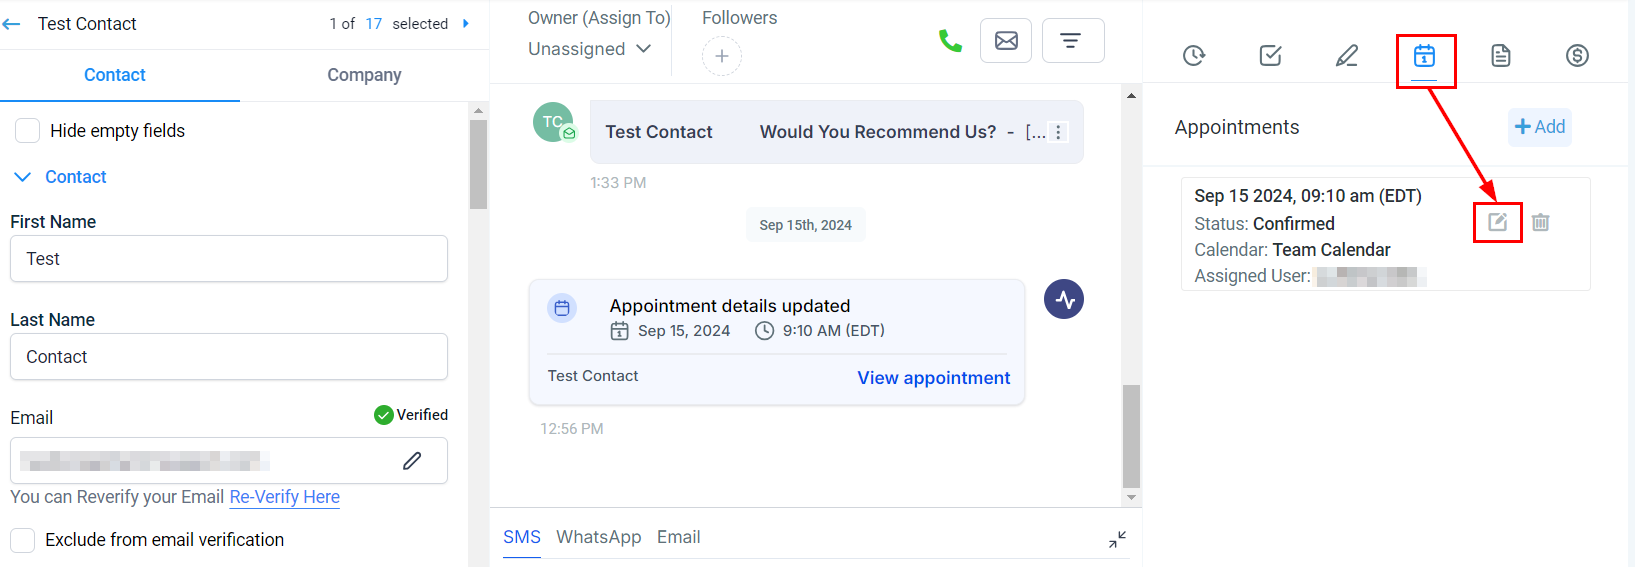Click the First Name input field
The image size is (1635, 567).
point(229,259)
